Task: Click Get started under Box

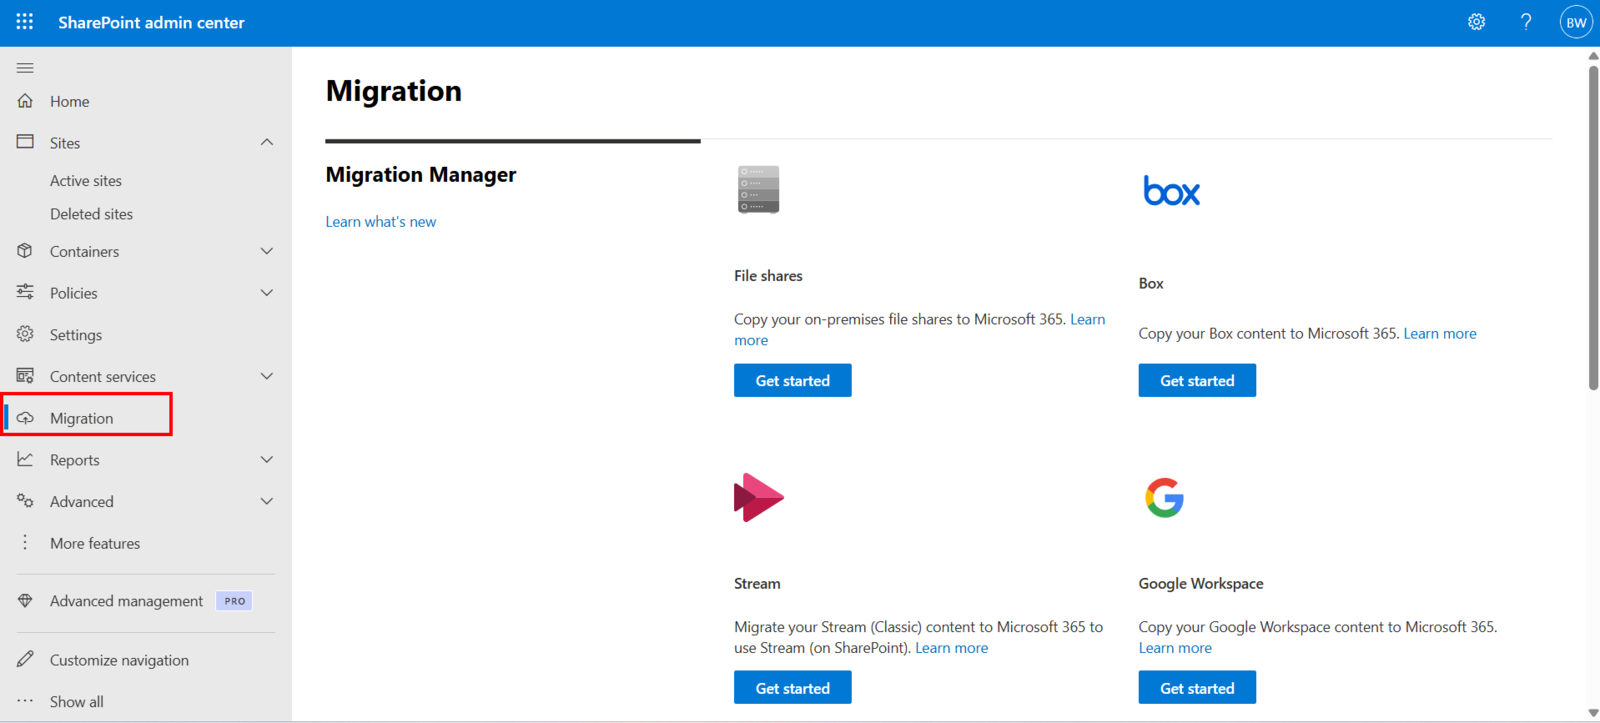Action: 1197,380
